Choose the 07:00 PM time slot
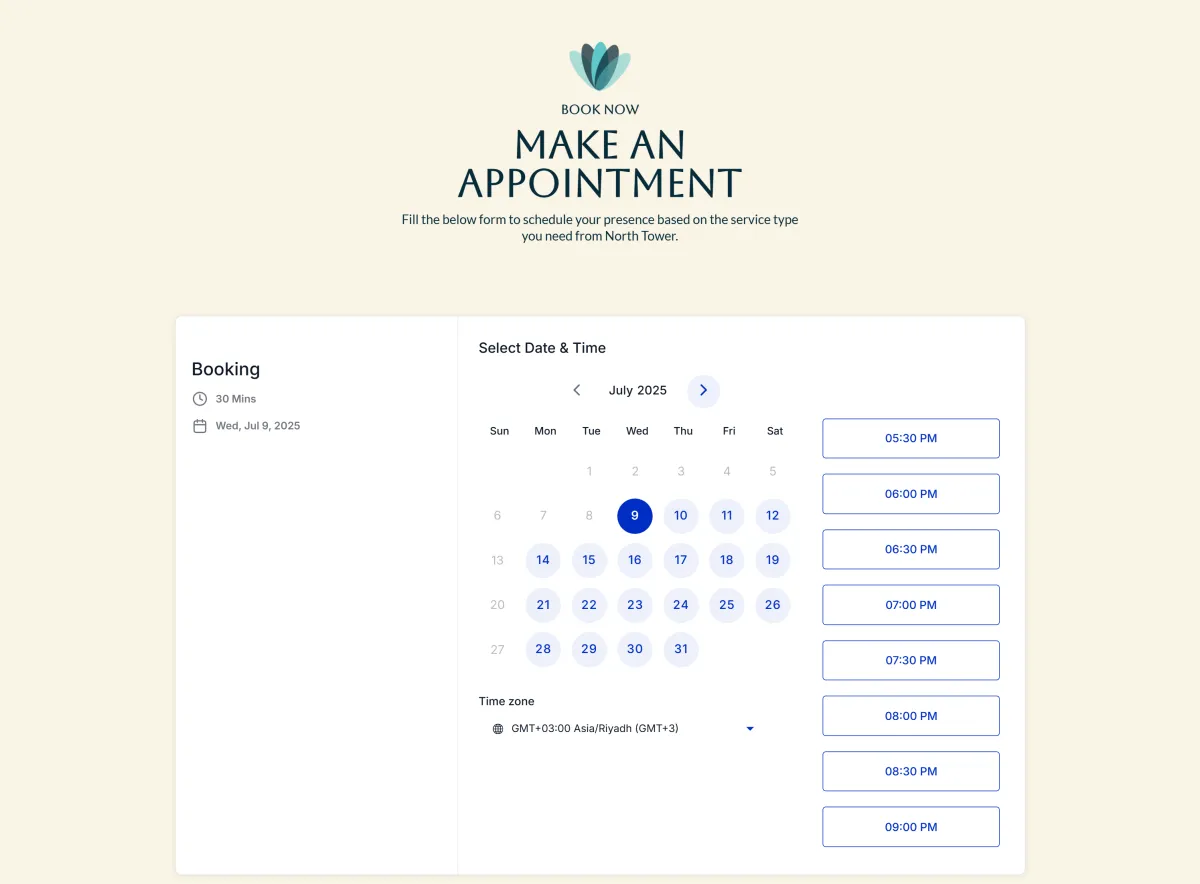The width and height of the screenshot is (1200, 884). 911,605
